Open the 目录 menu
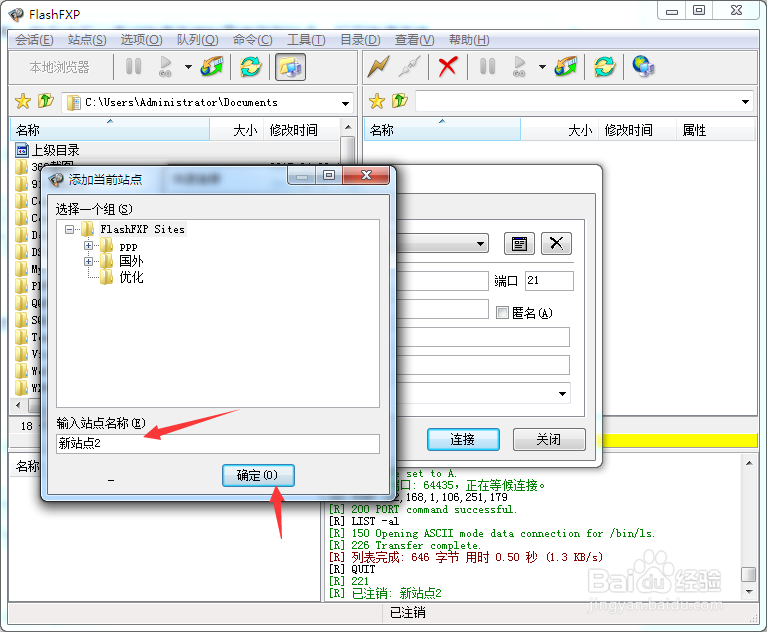This screenshot has width=767, height=632. click(x=360, y=40)
